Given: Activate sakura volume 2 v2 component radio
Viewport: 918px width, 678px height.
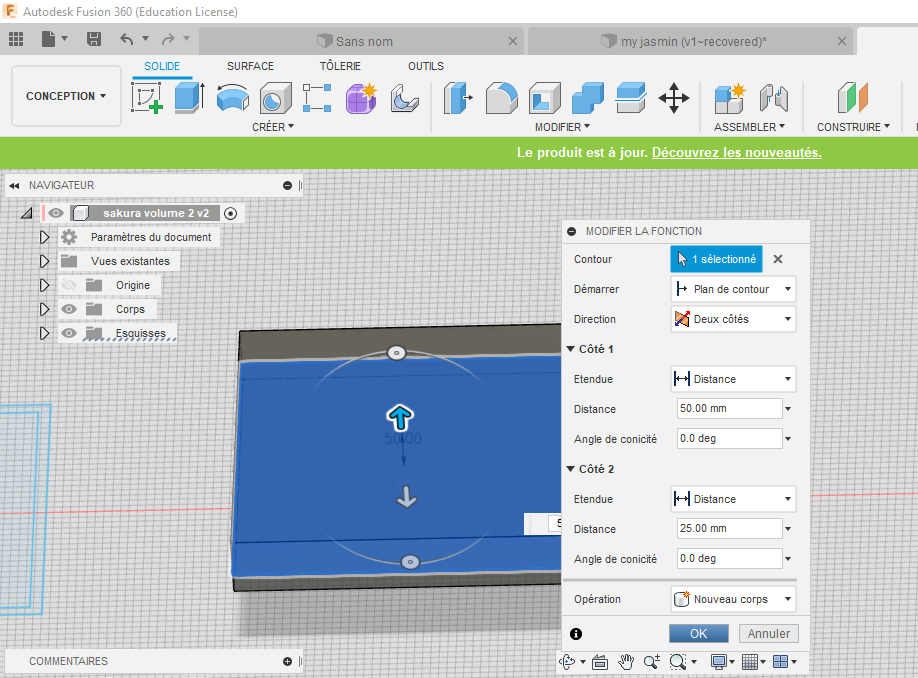Looking at the screenshot, I should pyautogui.click(x=231, y=214).
